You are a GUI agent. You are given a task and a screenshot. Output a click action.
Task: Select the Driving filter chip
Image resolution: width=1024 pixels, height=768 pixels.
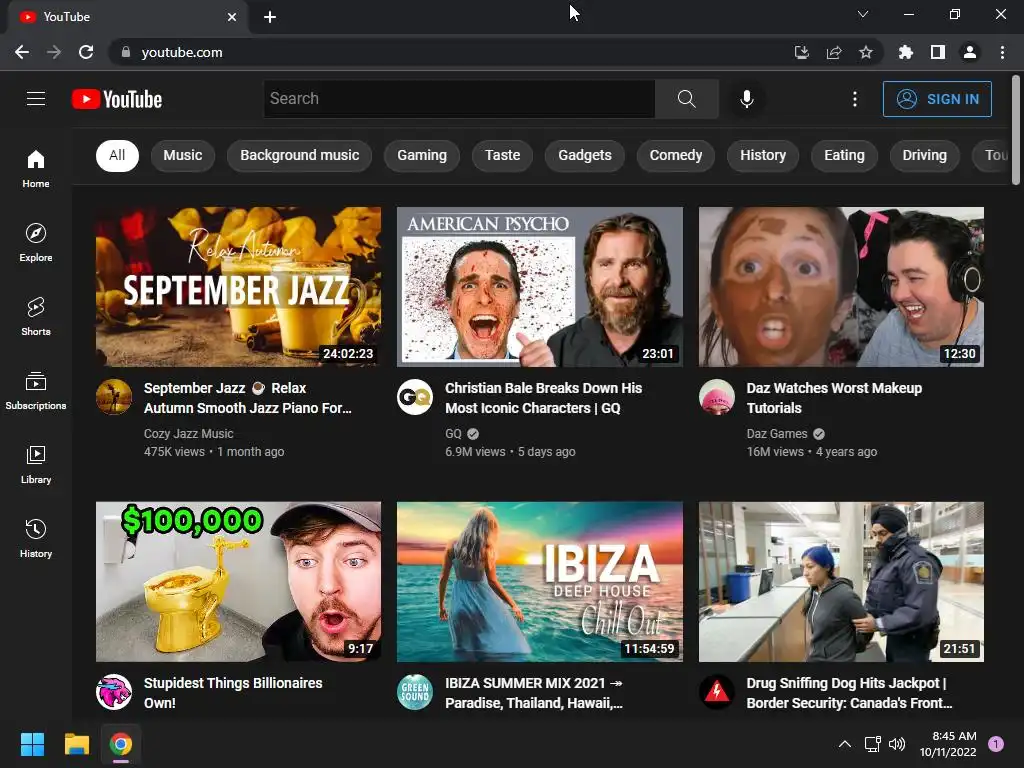pyautogui.click(x=925, y=155)
